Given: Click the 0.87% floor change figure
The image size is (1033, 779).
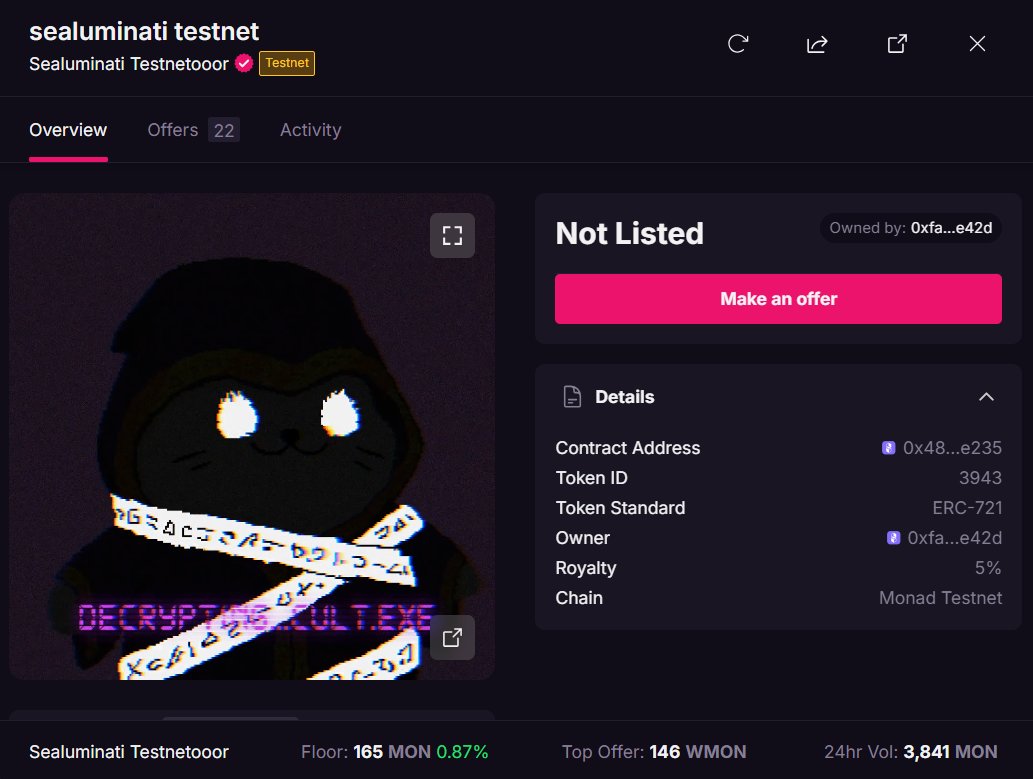Looking at the screenshot, I should 462,752.
